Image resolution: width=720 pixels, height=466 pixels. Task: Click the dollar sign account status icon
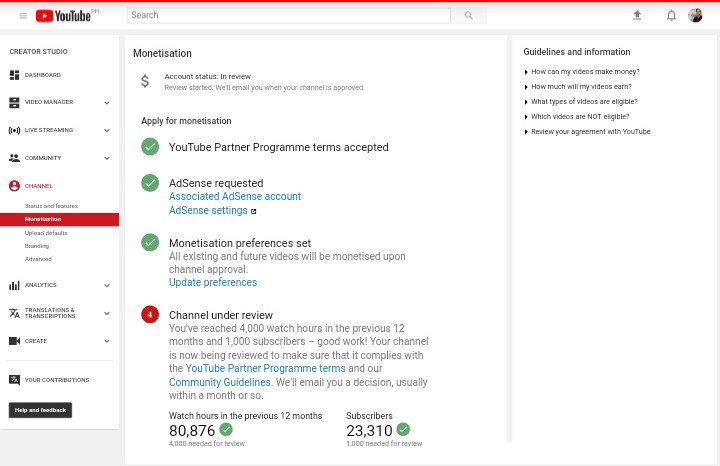click(x=145, y=81)
